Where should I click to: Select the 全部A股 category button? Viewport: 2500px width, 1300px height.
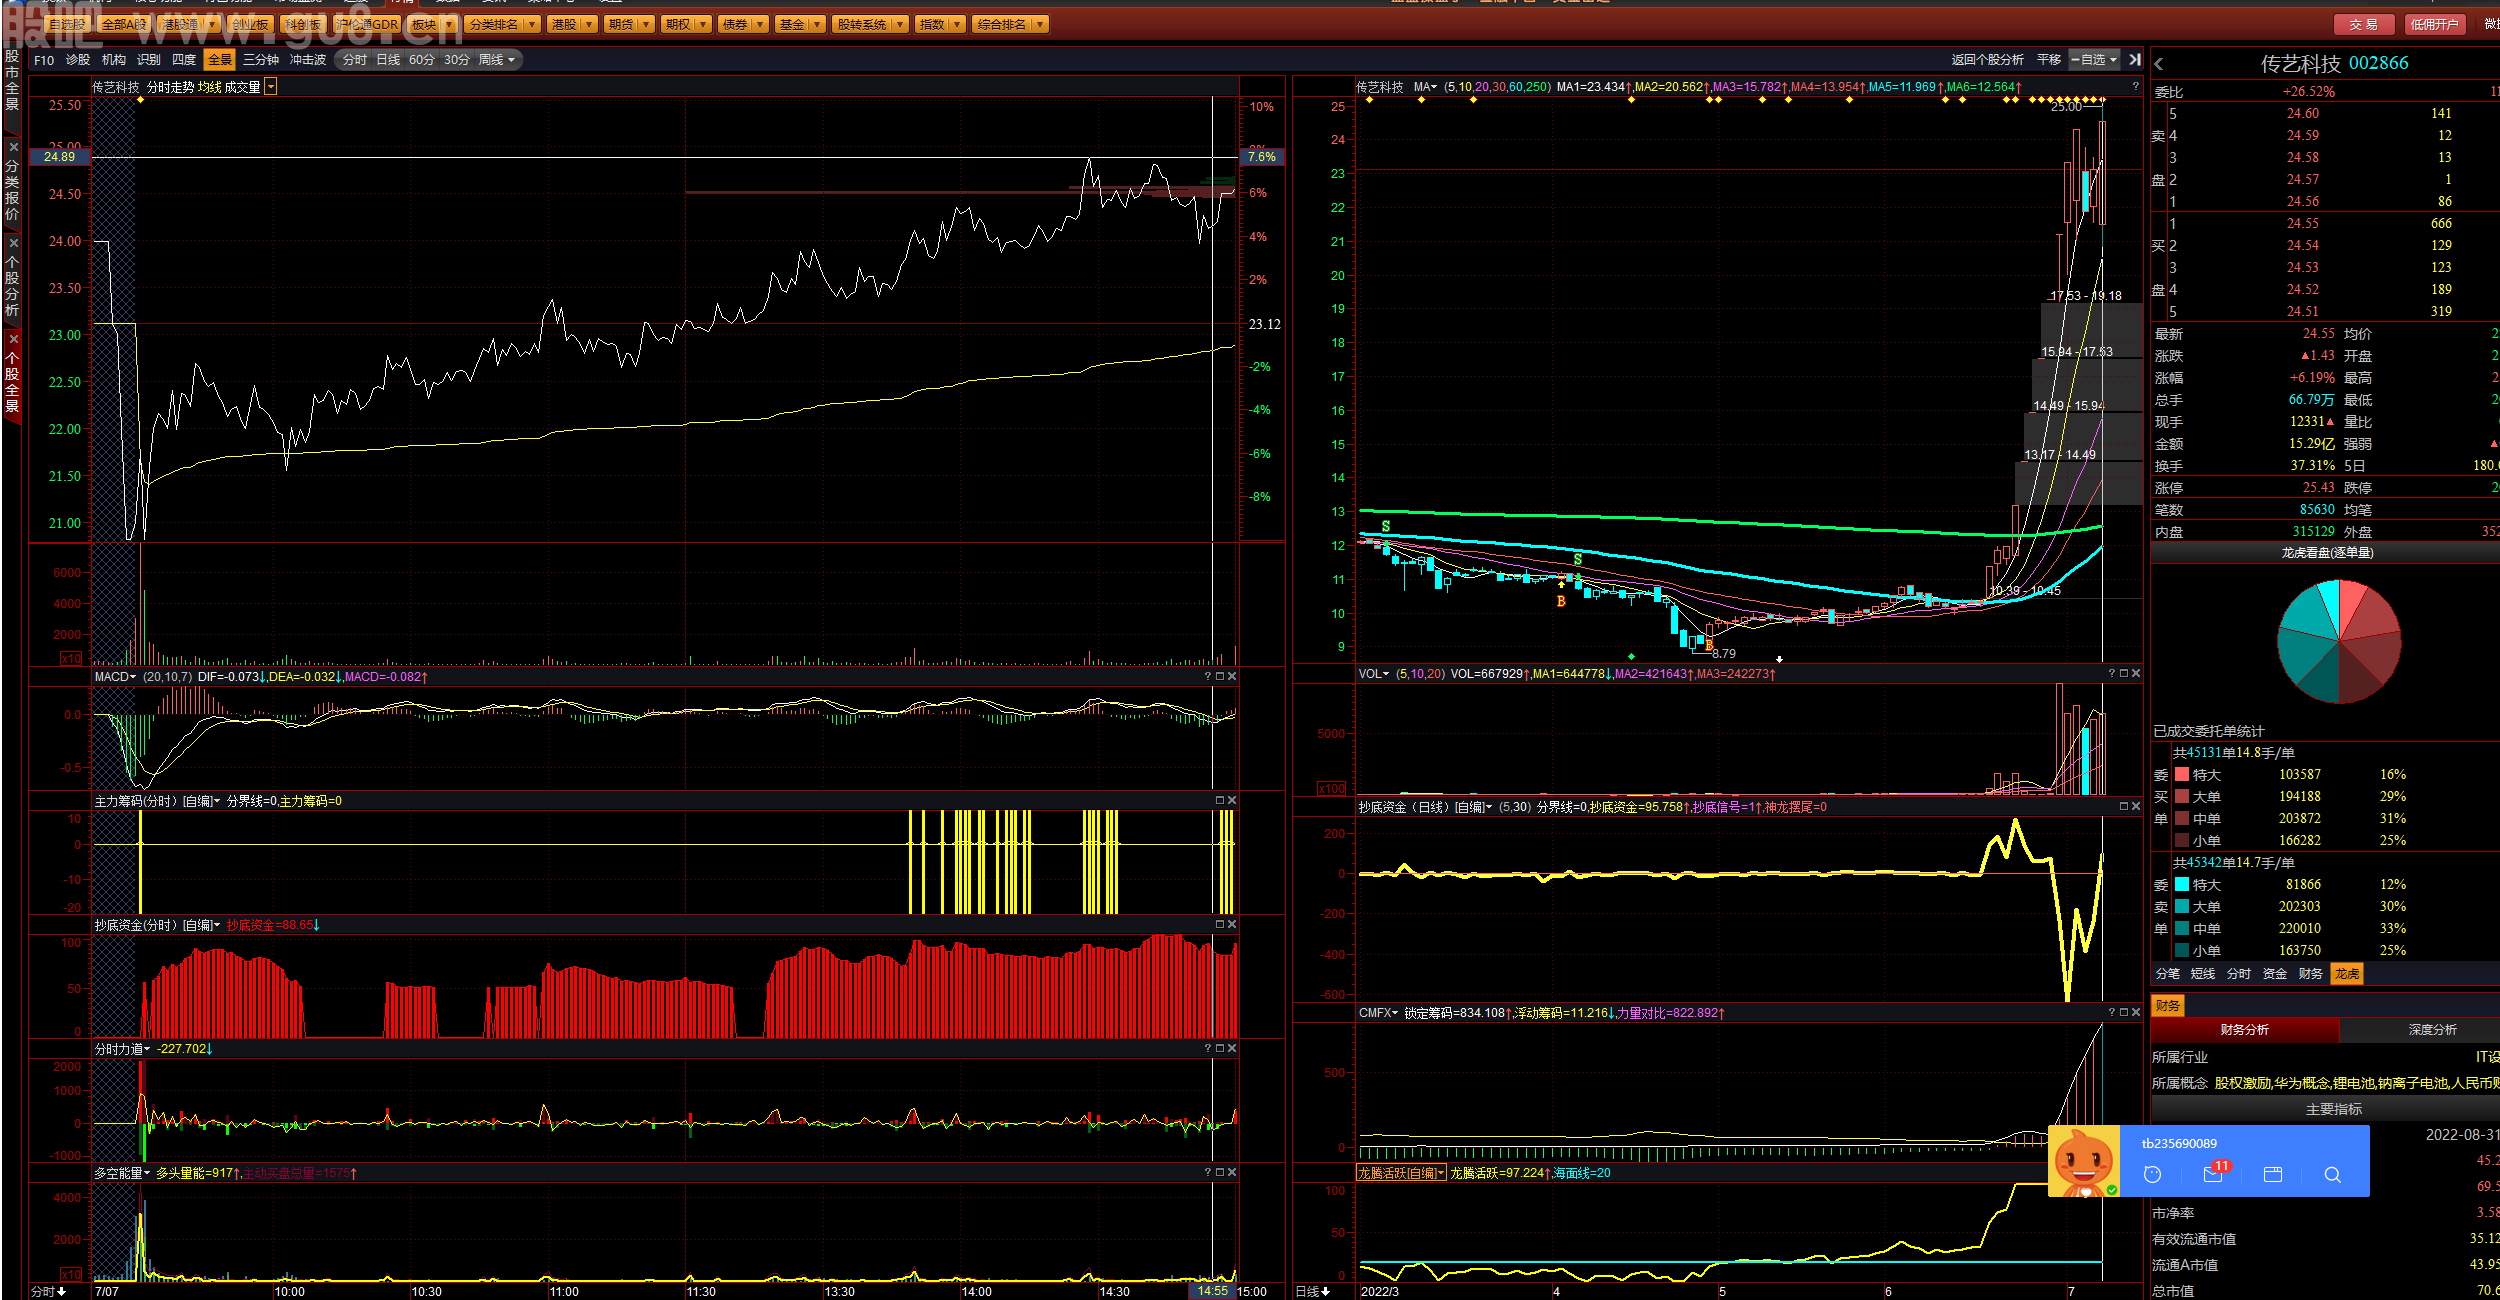pos(124,24)
